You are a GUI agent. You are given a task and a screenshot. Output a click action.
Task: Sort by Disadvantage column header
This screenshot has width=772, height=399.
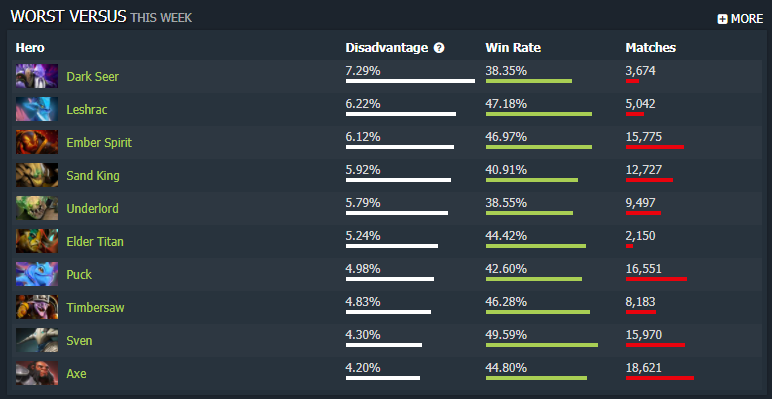386,48
